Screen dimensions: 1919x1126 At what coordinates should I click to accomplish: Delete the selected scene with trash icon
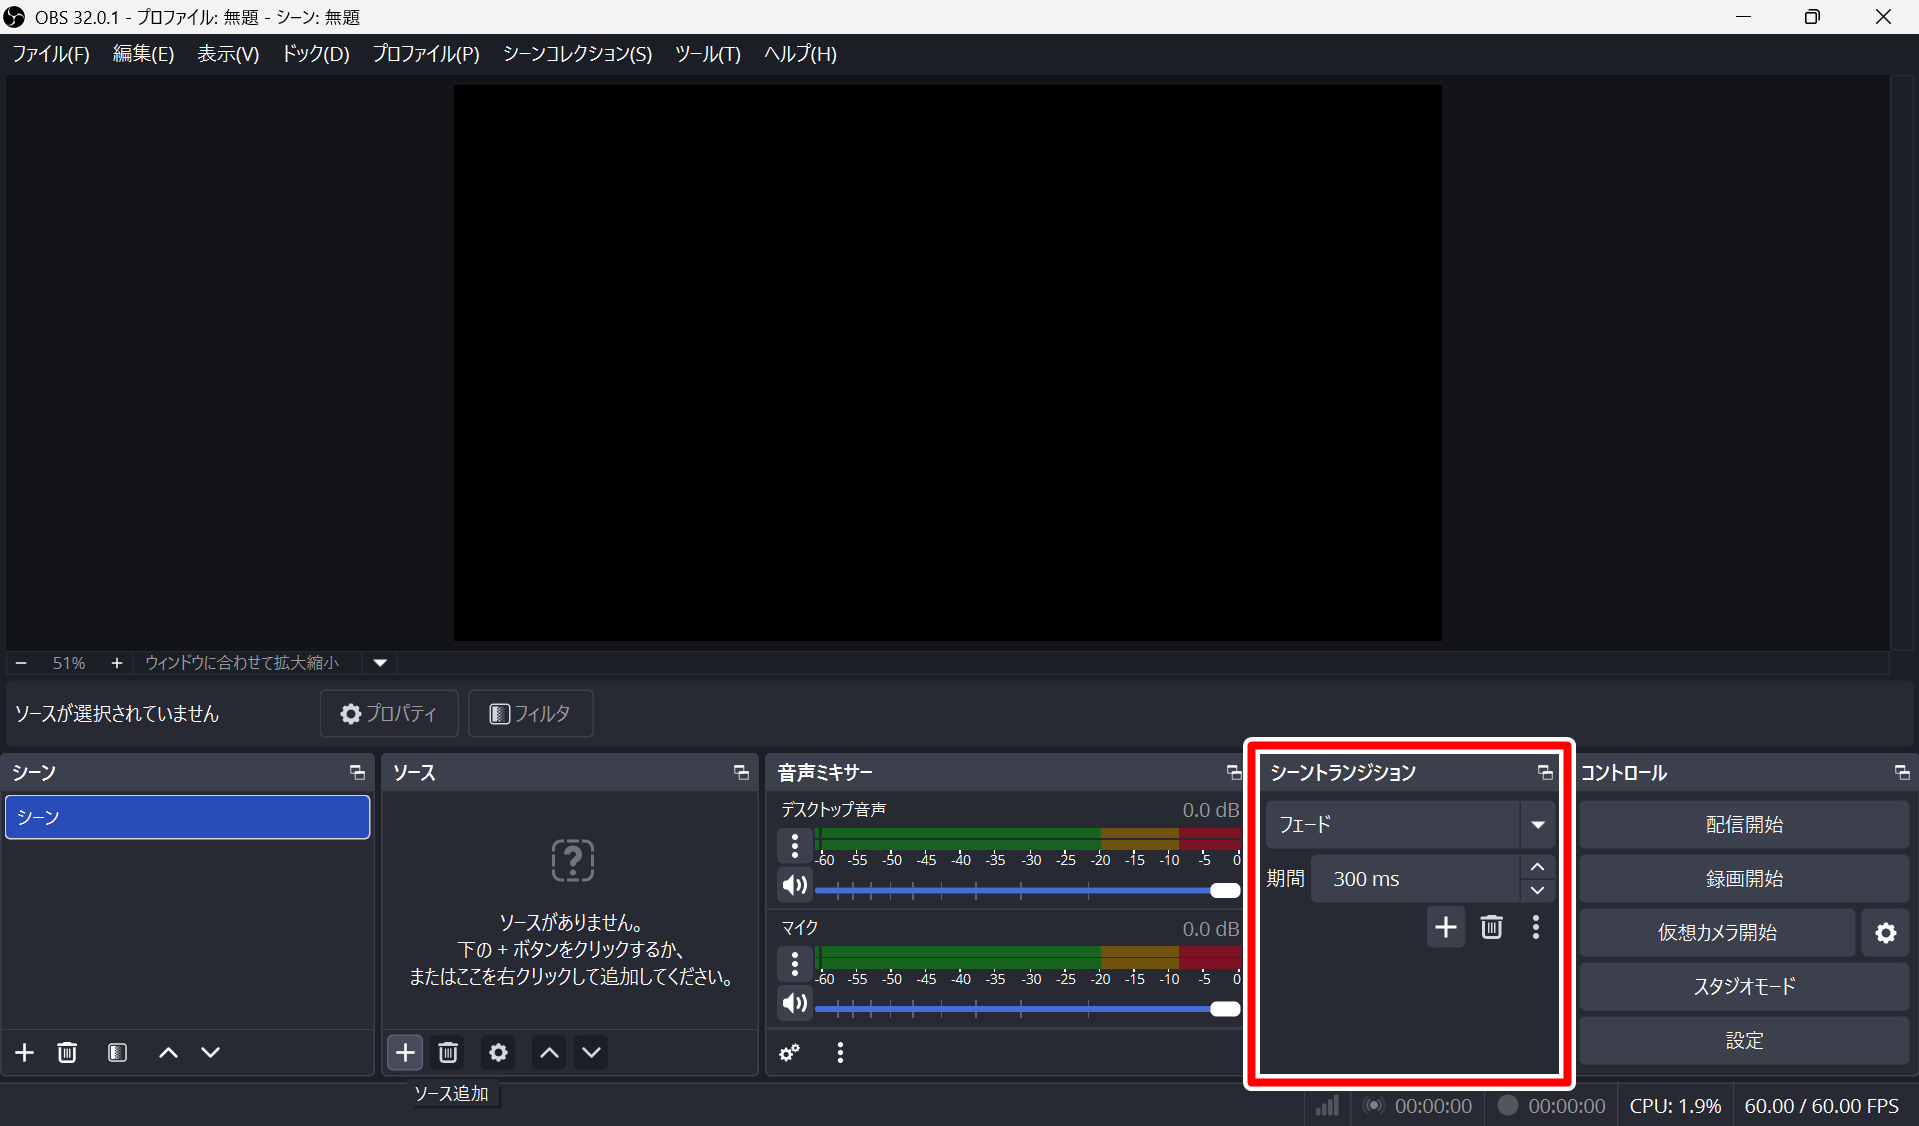(67, 1052)
